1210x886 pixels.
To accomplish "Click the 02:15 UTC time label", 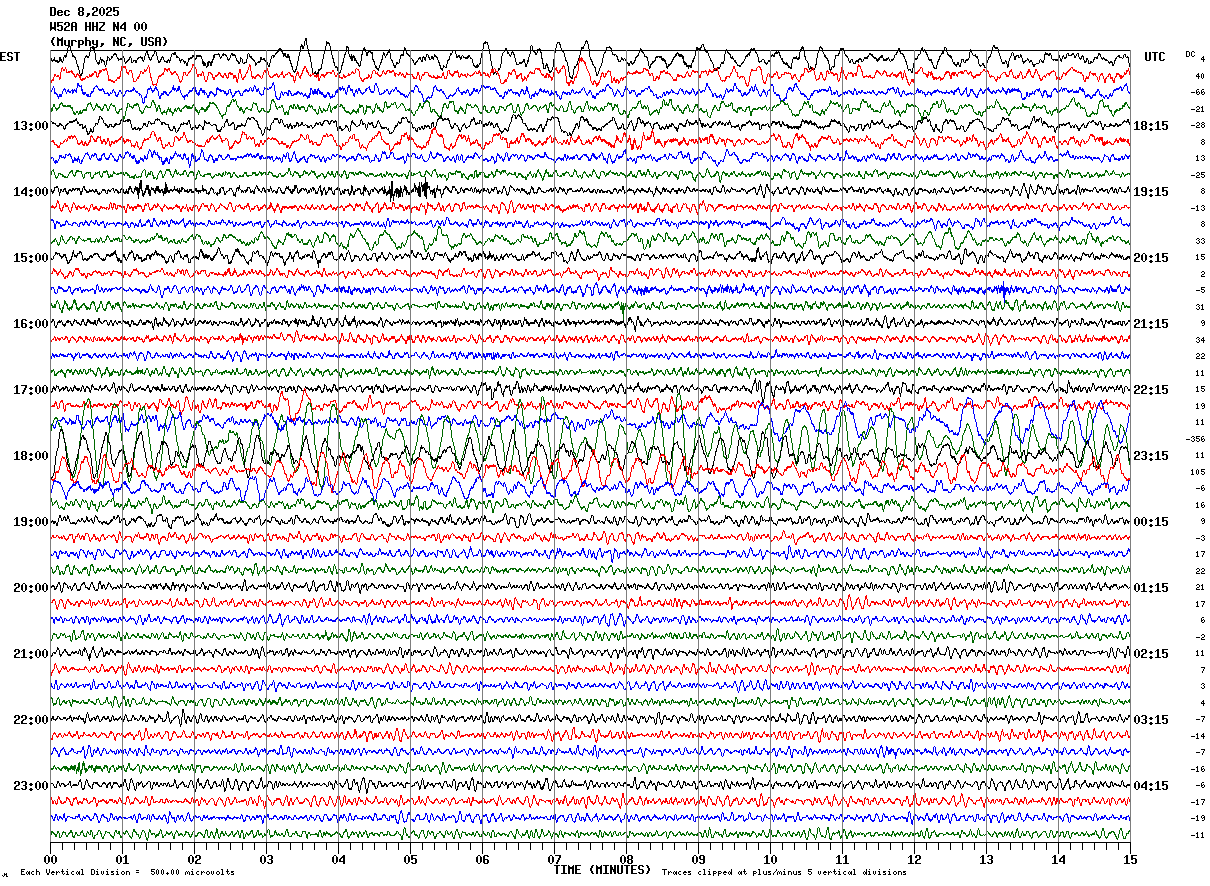I will (1150, 654).
